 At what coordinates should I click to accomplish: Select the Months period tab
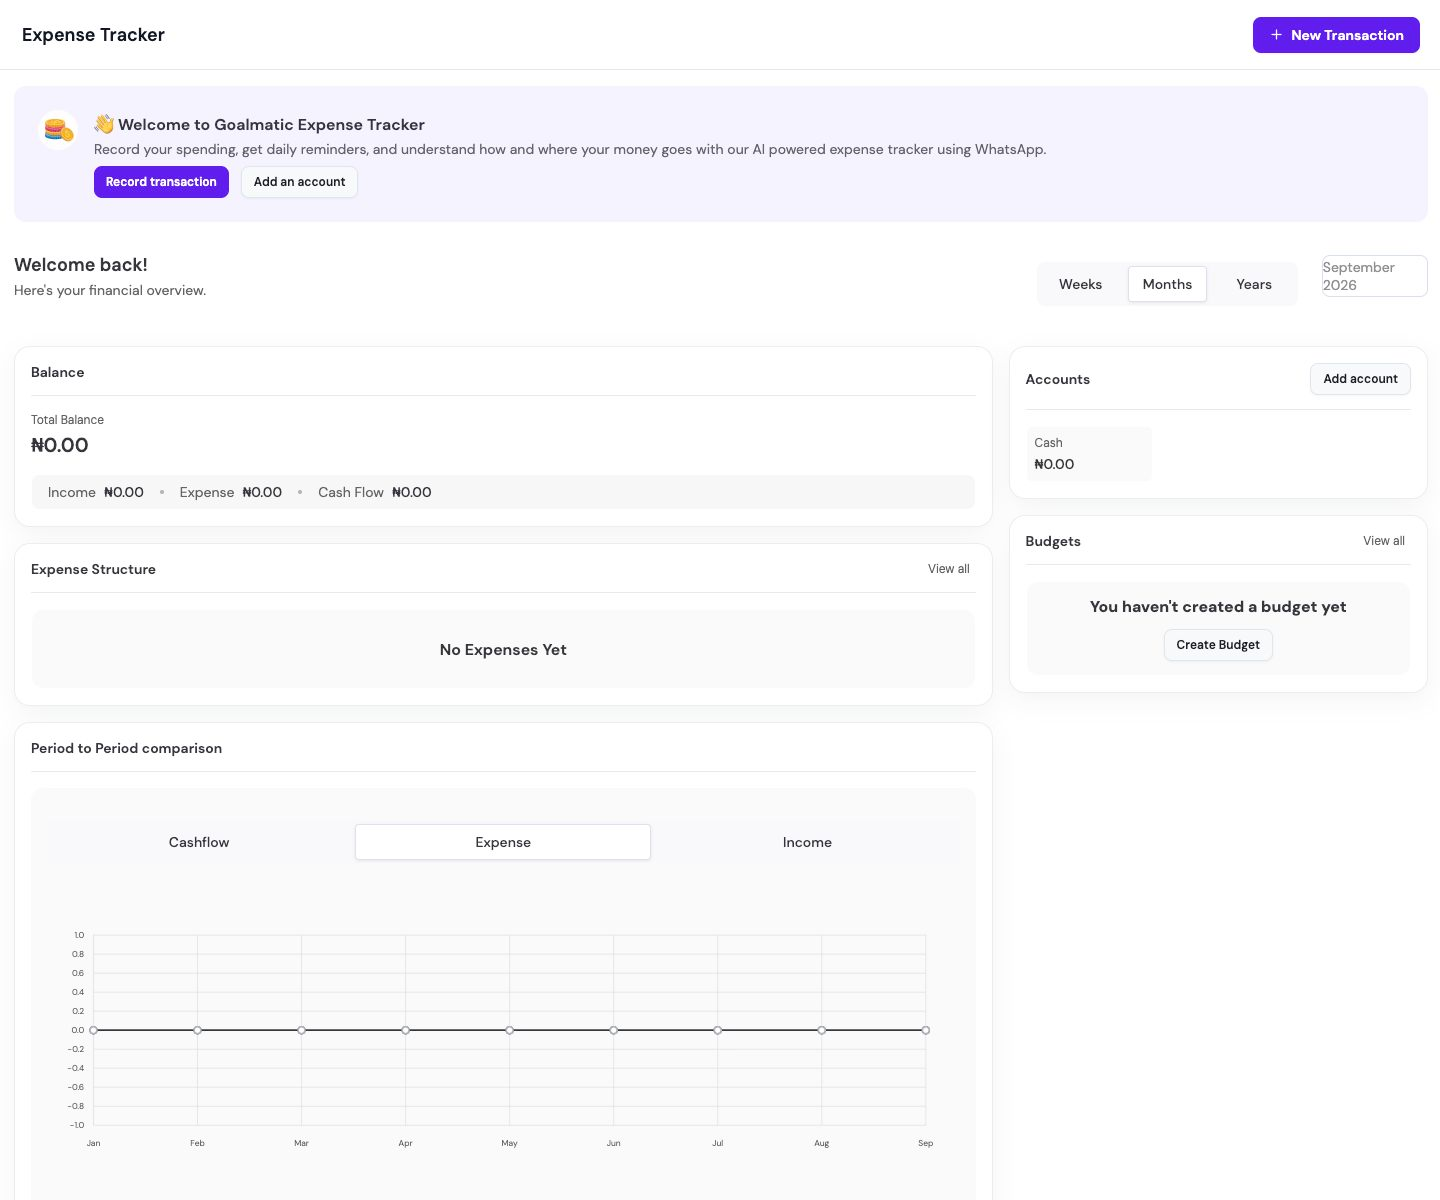pyautogui.click(x=1167, y=284)
